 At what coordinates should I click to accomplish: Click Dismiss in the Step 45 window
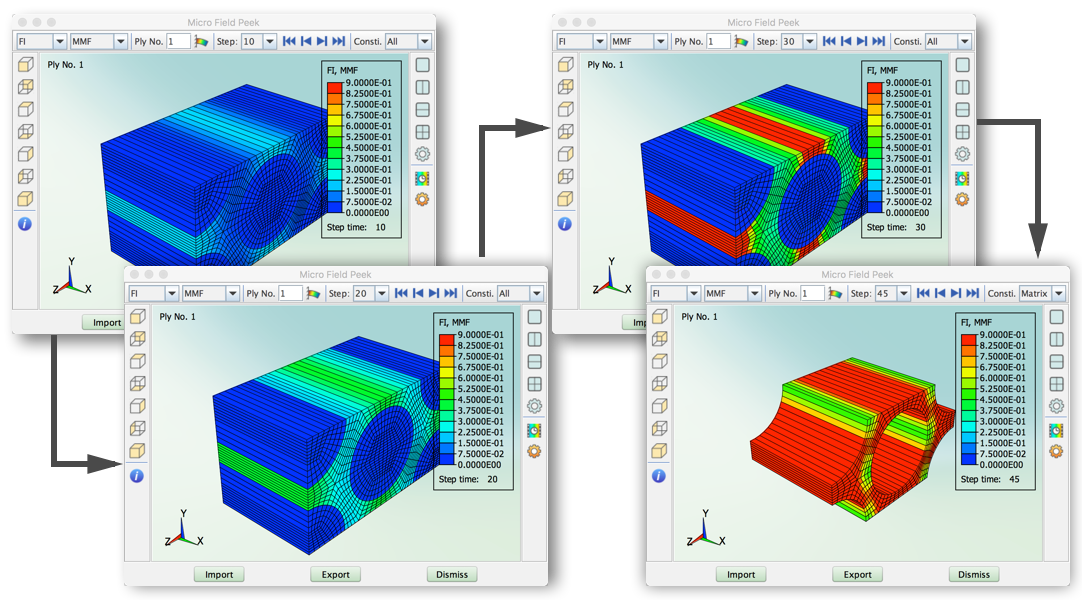[x=973, y=574]
